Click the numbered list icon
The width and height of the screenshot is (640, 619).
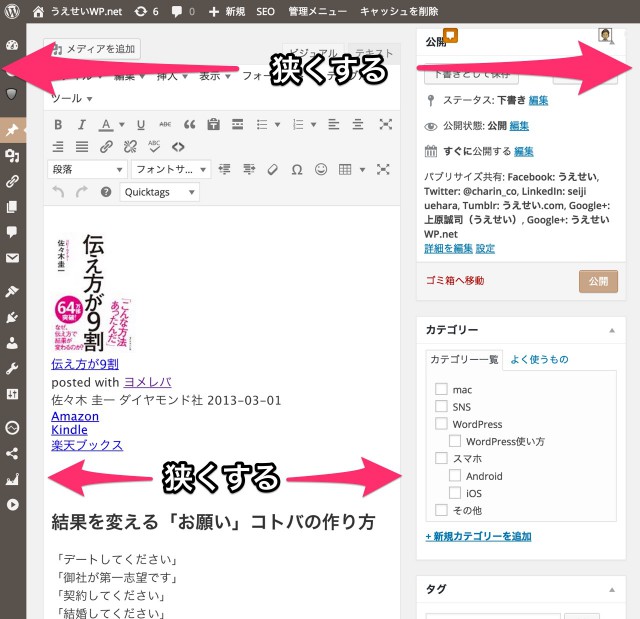coord(298,124)
